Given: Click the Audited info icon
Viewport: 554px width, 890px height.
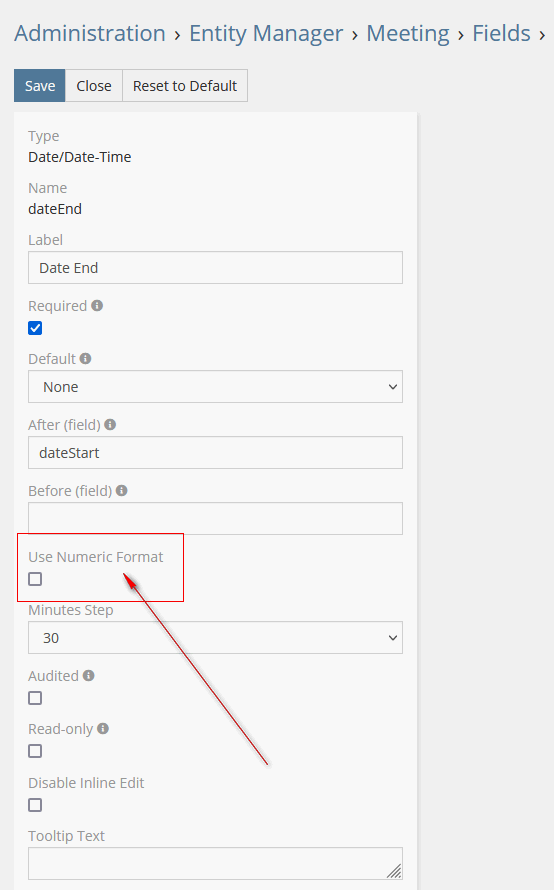Looking at the screenshot, I should [89, 675].
